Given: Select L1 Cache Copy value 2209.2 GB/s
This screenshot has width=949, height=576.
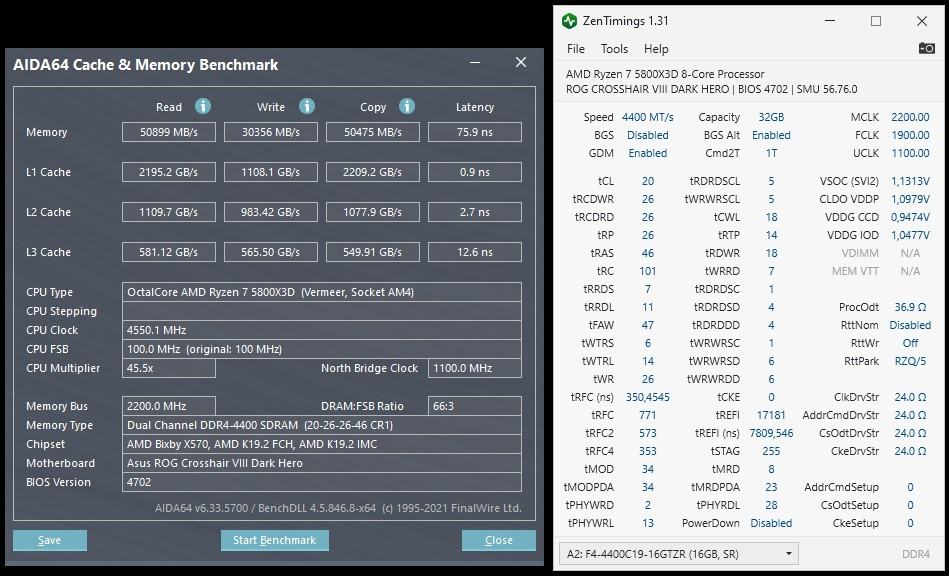Looking at the screenshot, I should [x=373, y=172].
